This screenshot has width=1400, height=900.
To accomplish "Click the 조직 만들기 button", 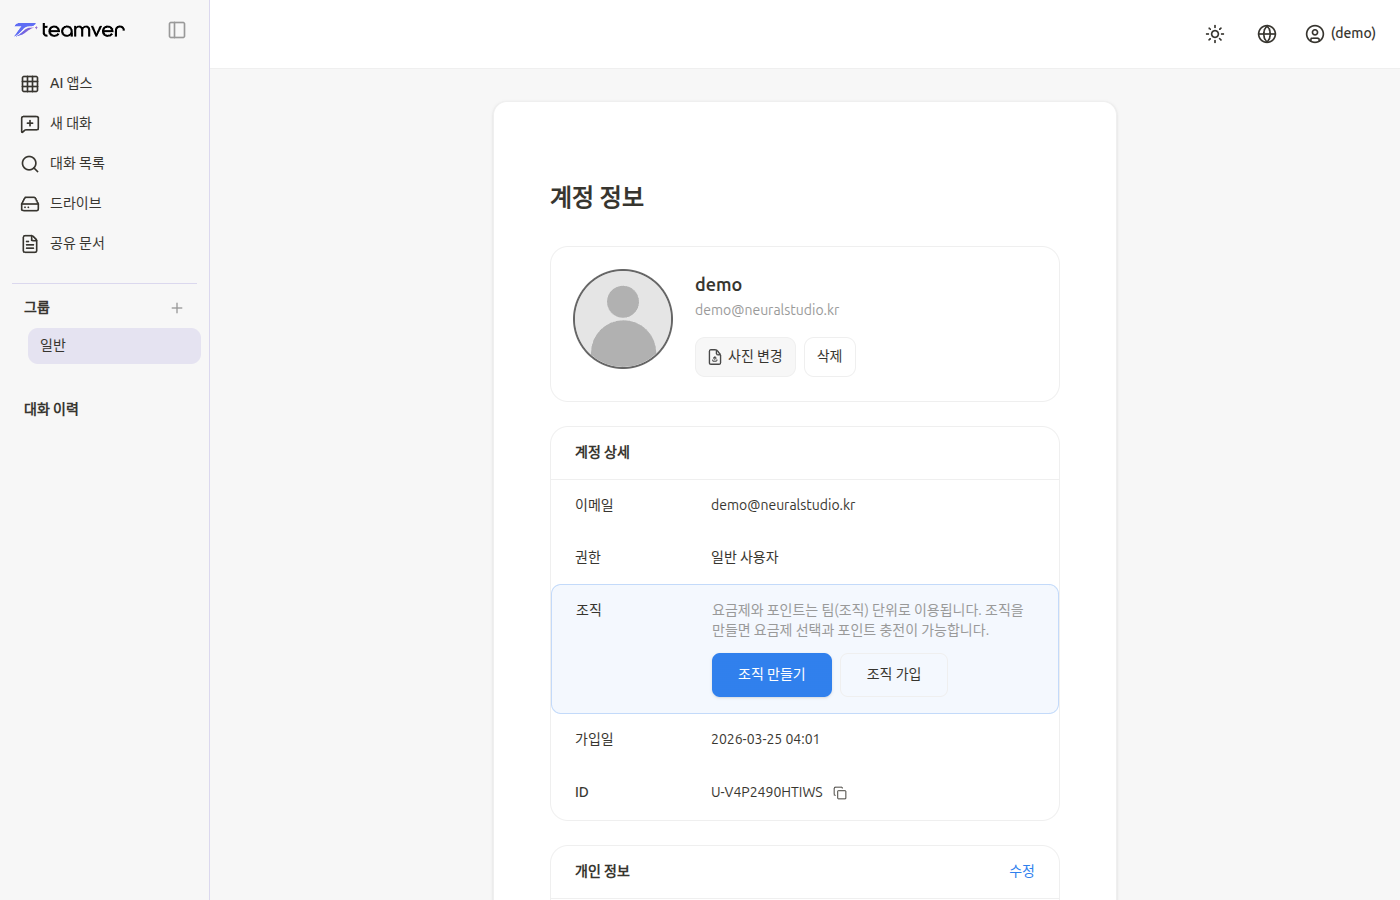I will tap(771, 674).
